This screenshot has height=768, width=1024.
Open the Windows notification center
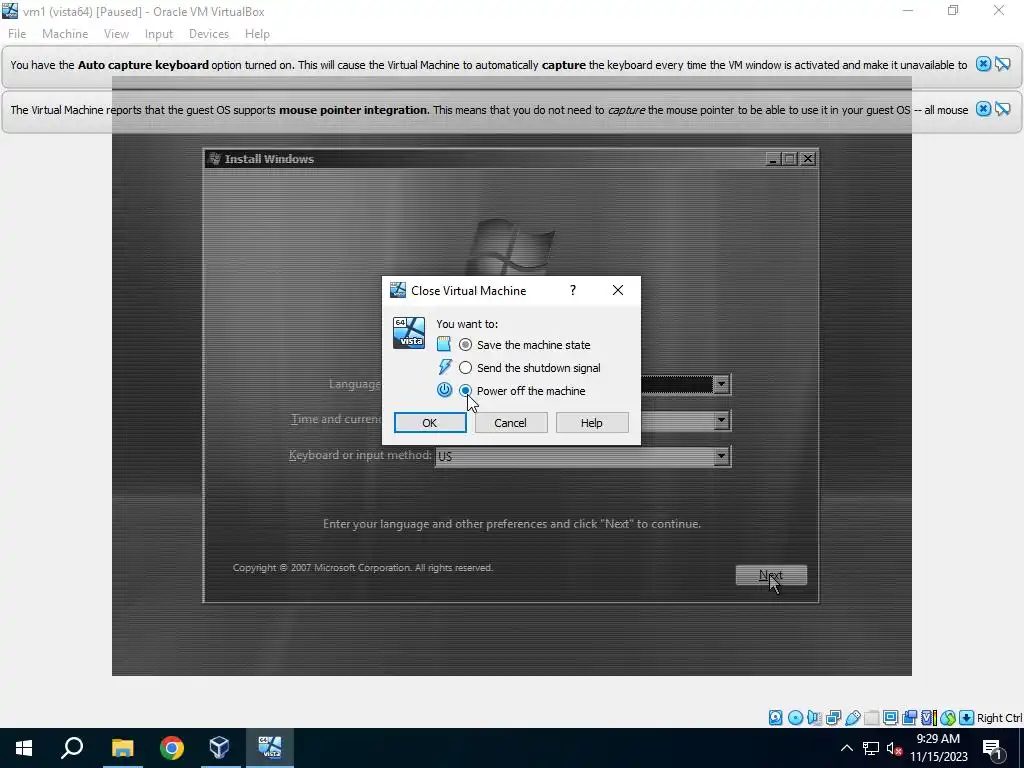[993, 748]
